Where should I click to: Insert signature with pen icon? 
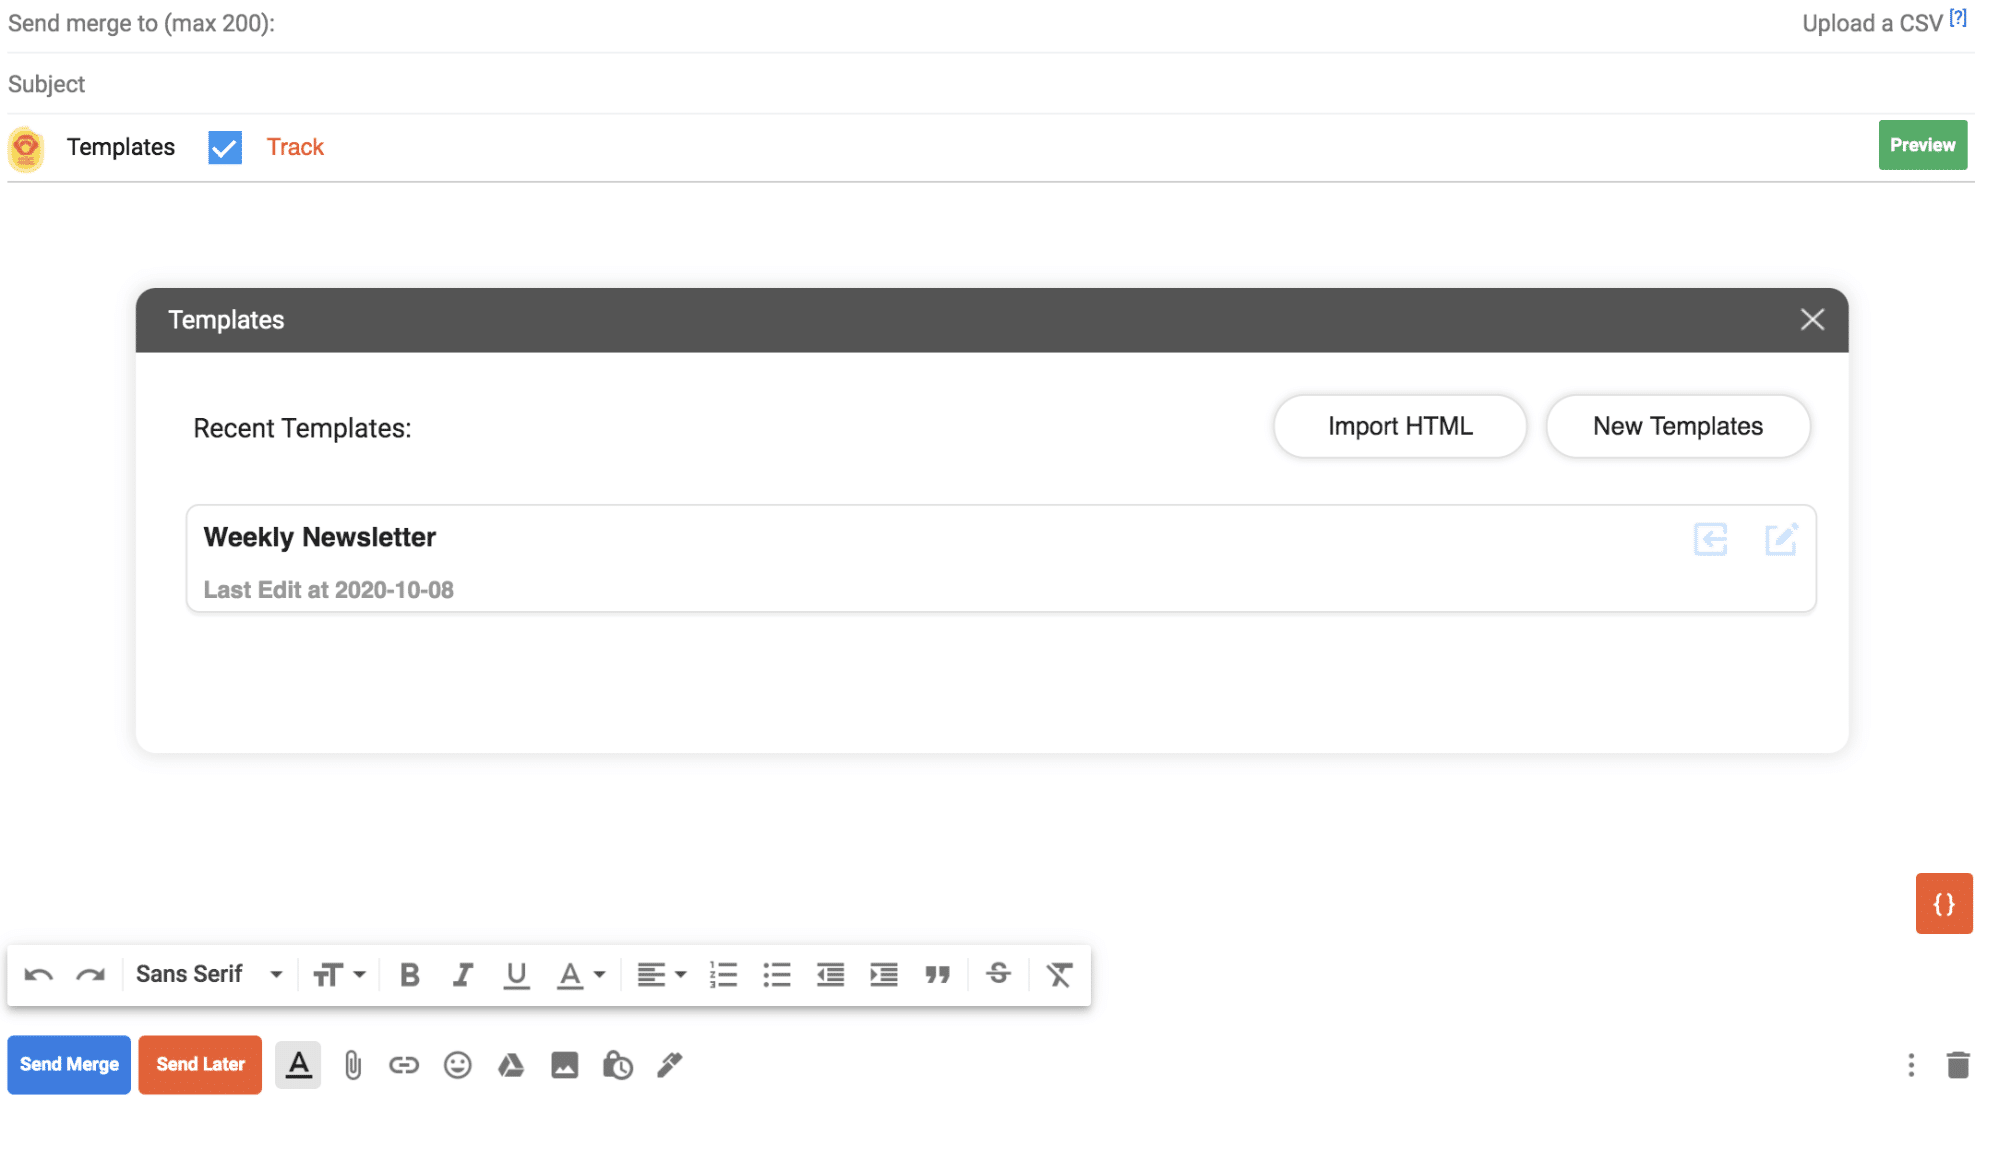670,1065
